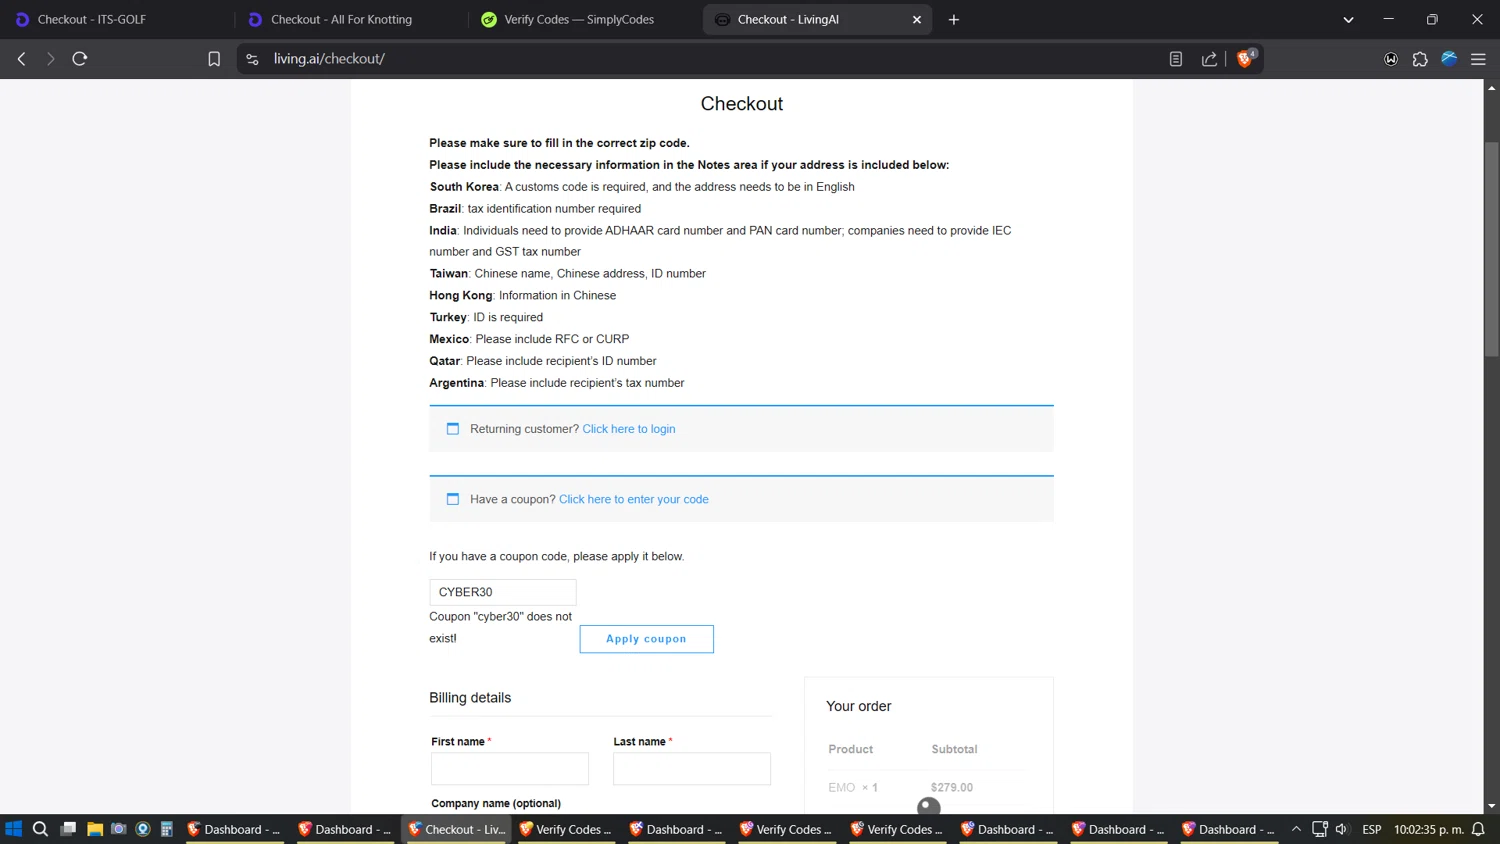Click the 'South Korea' country note line

642,187
